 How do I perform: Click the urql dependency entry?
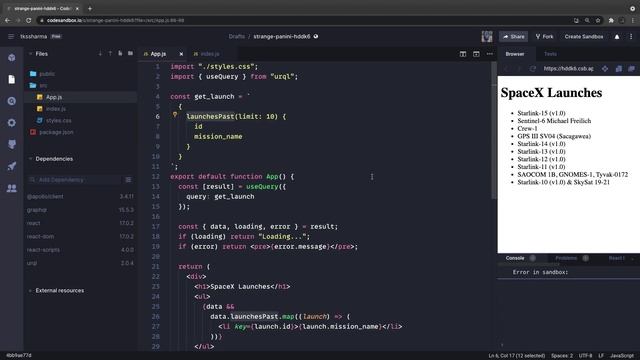80,263
